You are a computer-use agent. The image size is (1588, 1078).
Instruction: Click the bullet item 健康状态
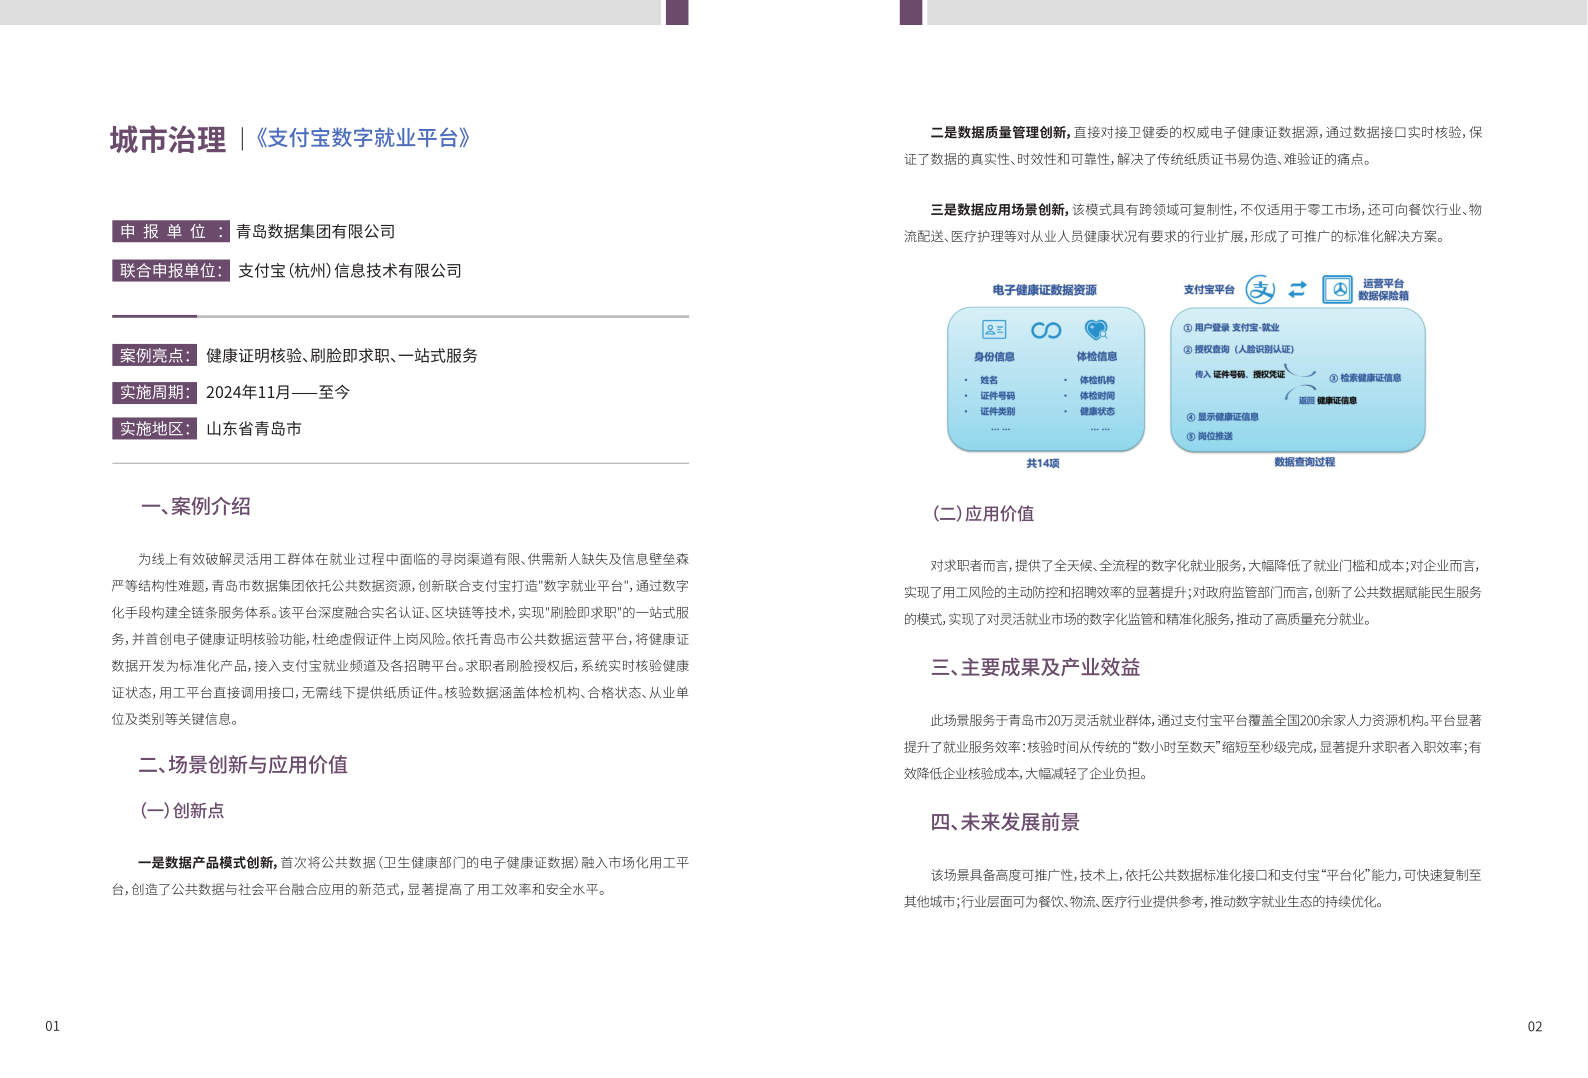(x=1097, y=412)
